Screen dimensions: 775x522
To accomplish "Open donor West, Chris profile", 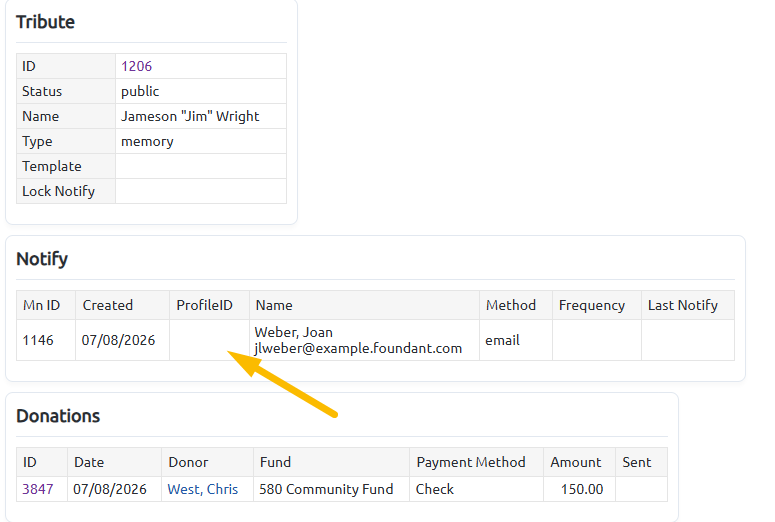I will click(203, 489).
